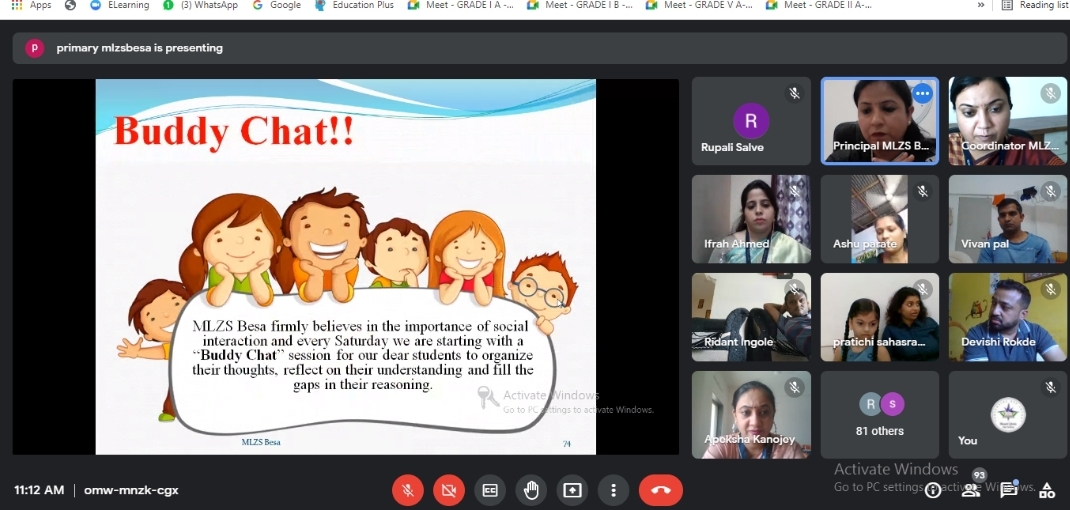Toggle closed captions on
Image resolution: width=1070 pixels, height=510 pixels.
490,490
